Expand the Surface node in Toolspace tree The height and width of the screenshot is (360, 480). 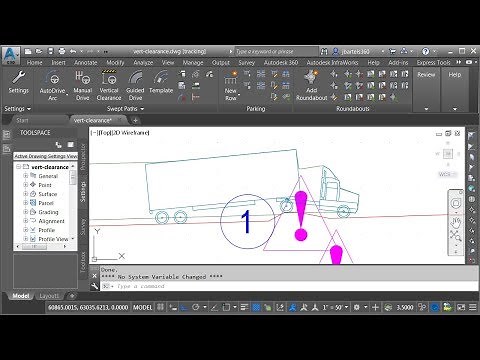click(x=26, y=194)
